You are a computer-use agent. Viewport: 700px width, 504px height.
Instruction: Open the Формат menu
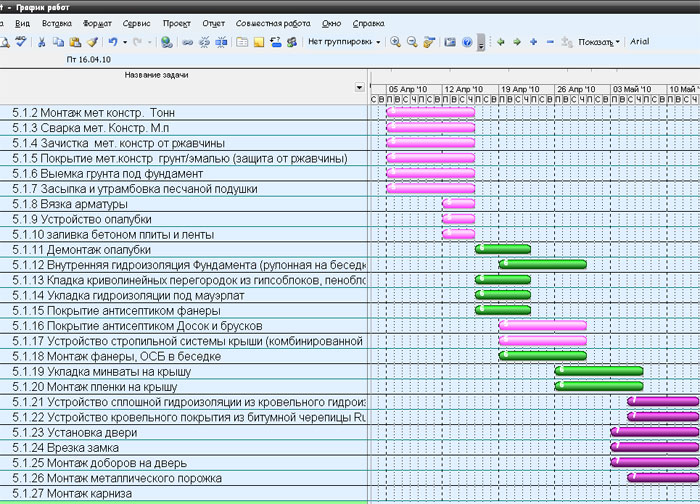click(97, 23)
